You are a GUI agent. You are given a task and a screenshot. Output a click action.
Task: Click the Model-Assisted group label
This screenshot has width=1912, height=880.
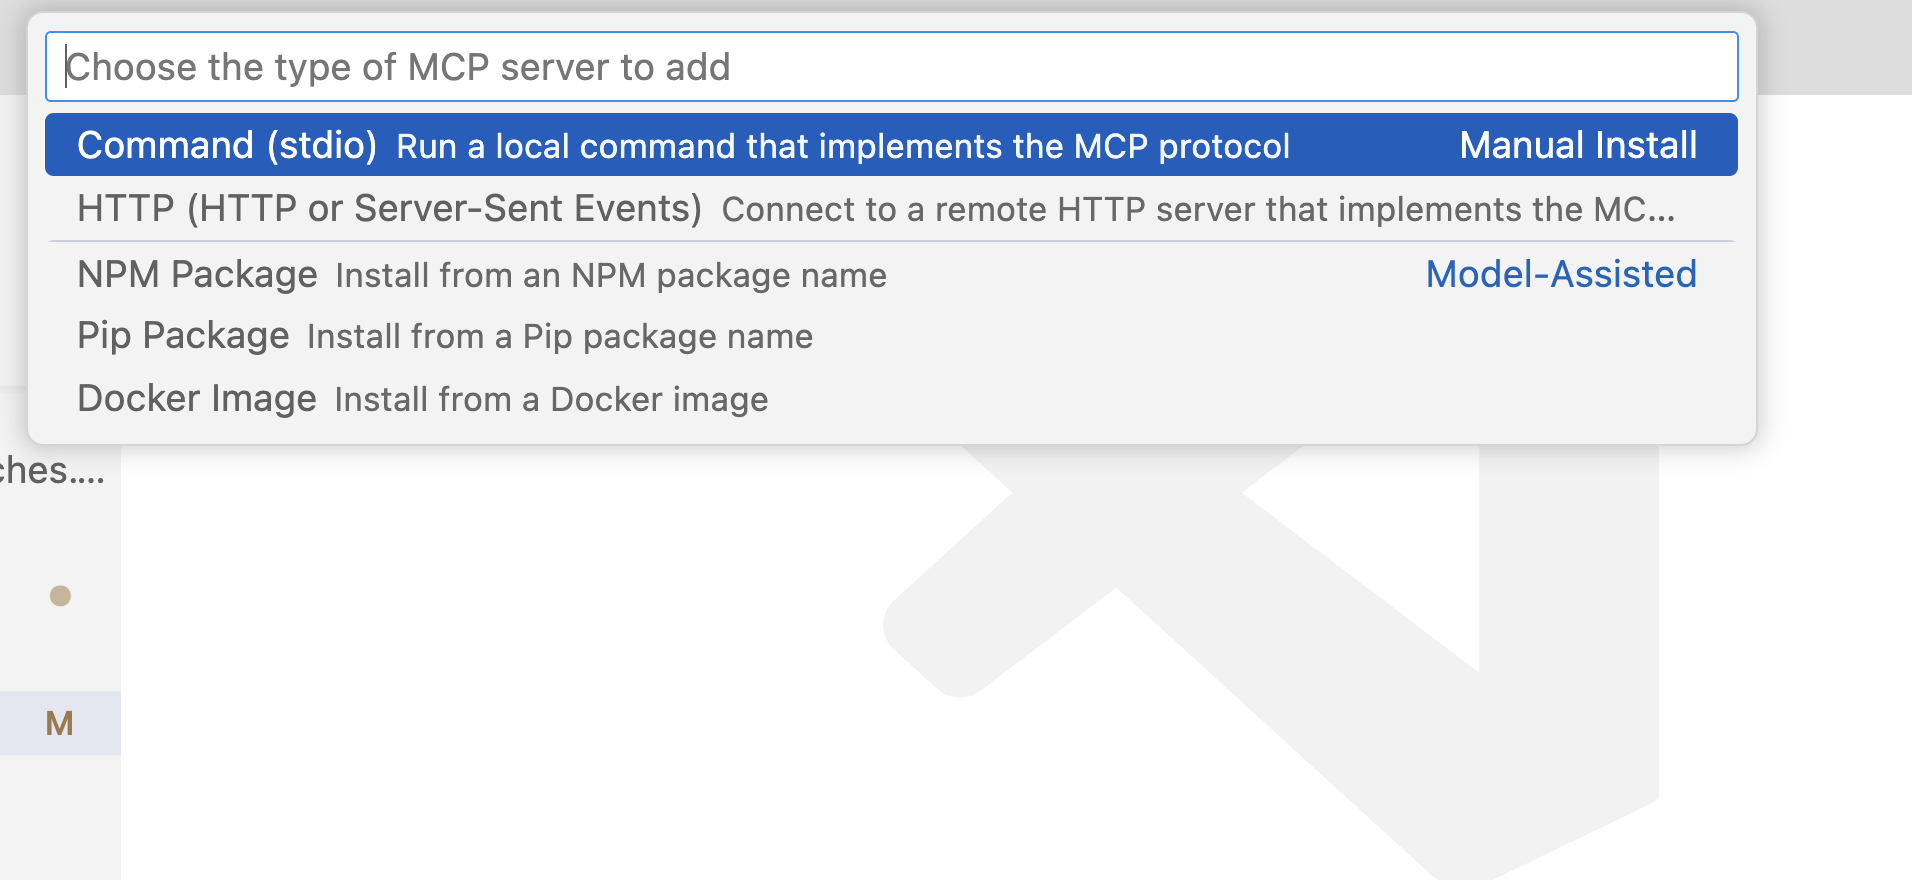[1560, 275]
